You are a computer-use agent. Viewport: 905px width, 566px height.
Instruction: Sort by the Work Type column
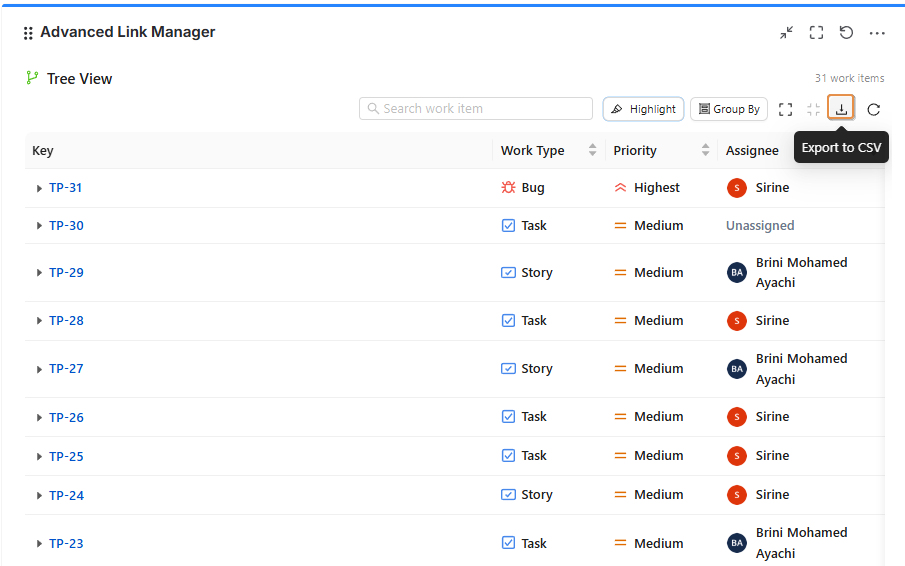[x=592, y=150]
